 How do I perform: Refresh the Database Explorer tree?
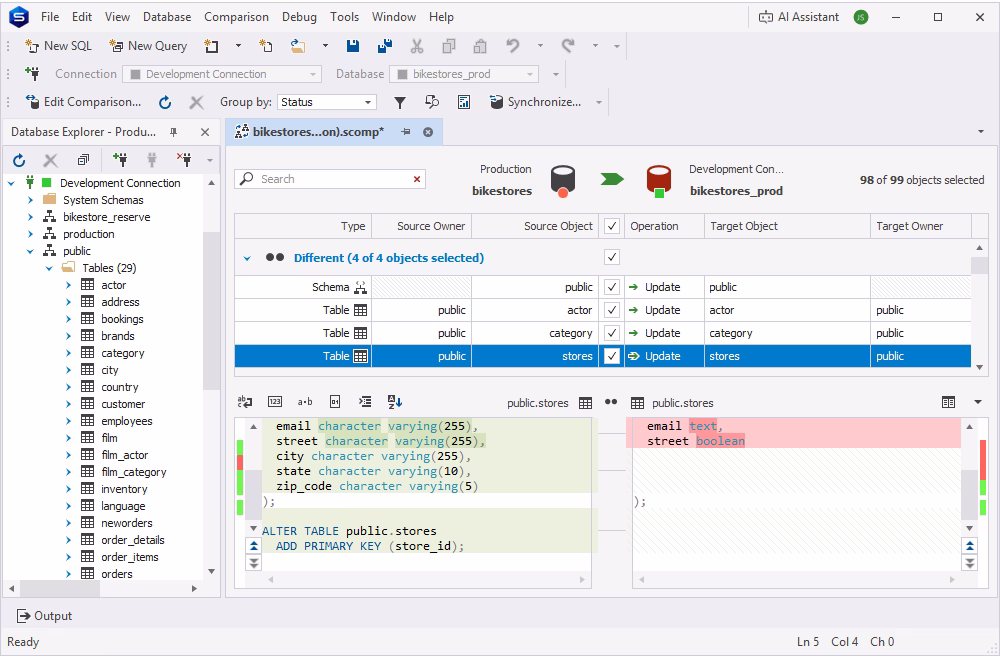point(19,160)
